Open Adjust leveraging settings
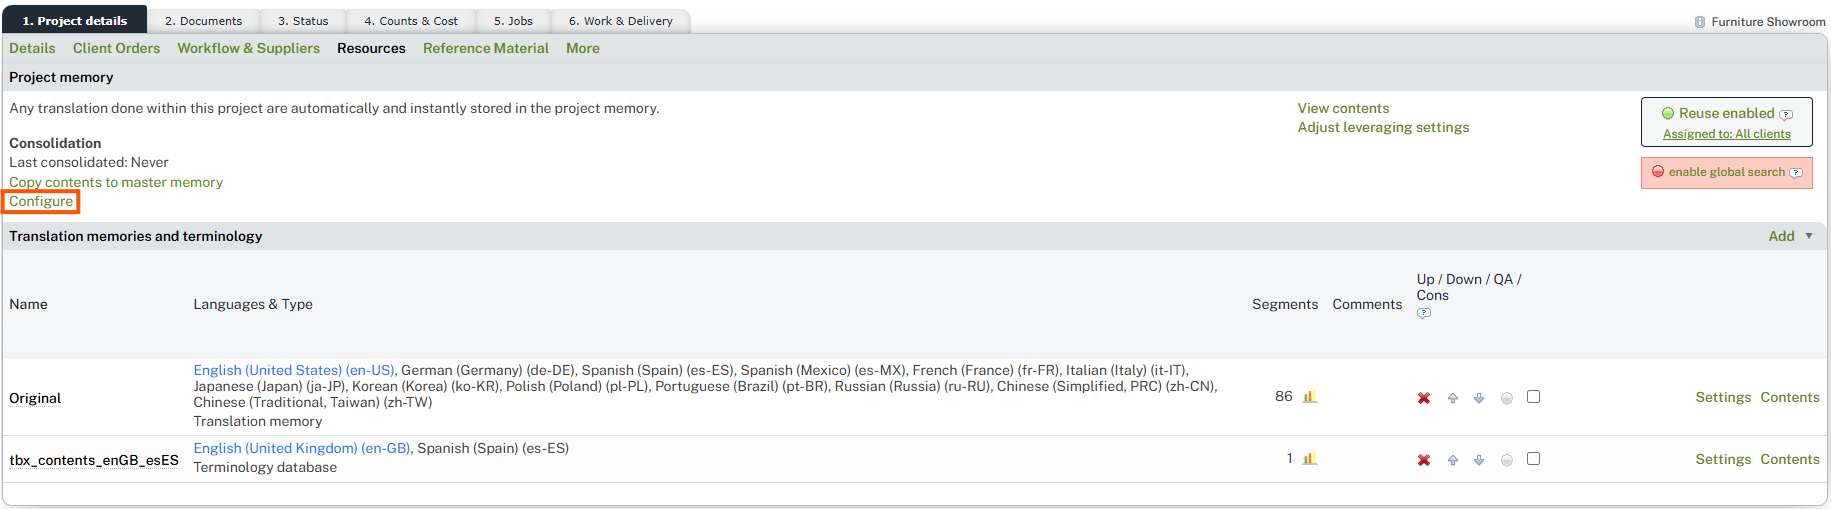This screenshot has height=509, width=1831. point(1383,127)
